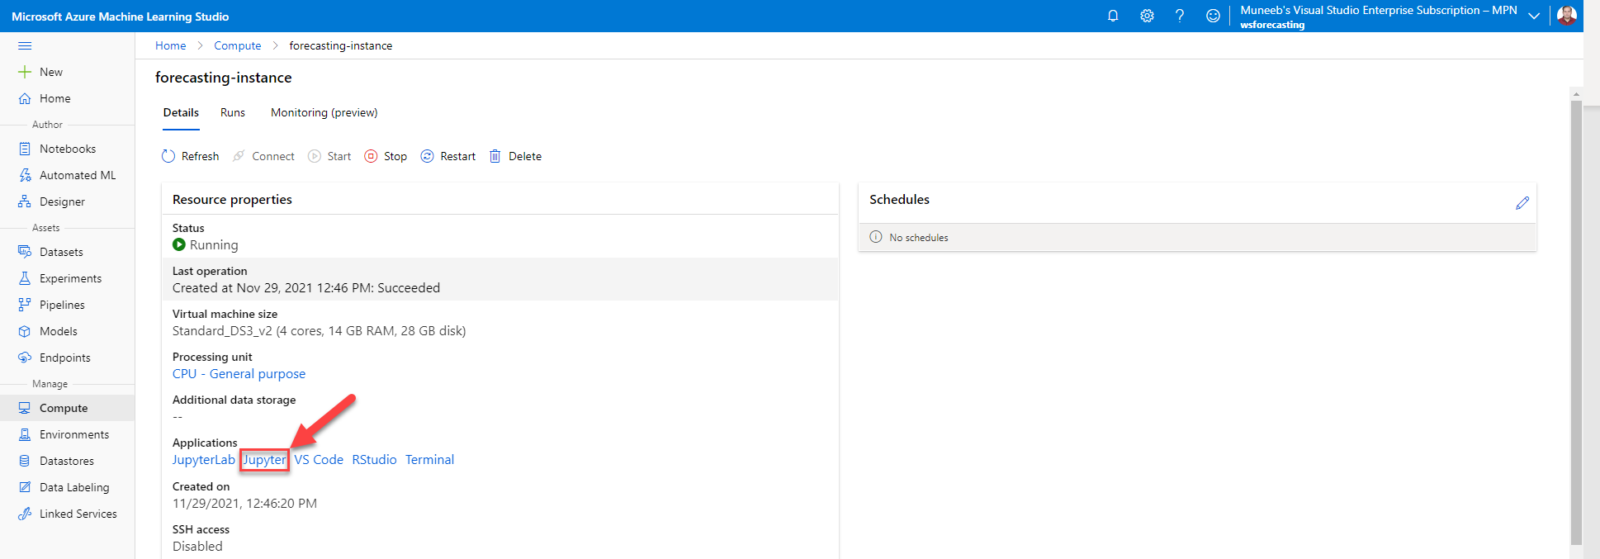Image resolution: width=1600 pixels, height=559 pixels.
Task: Click the feedback smiley face icon
Action: (1213, 16)
